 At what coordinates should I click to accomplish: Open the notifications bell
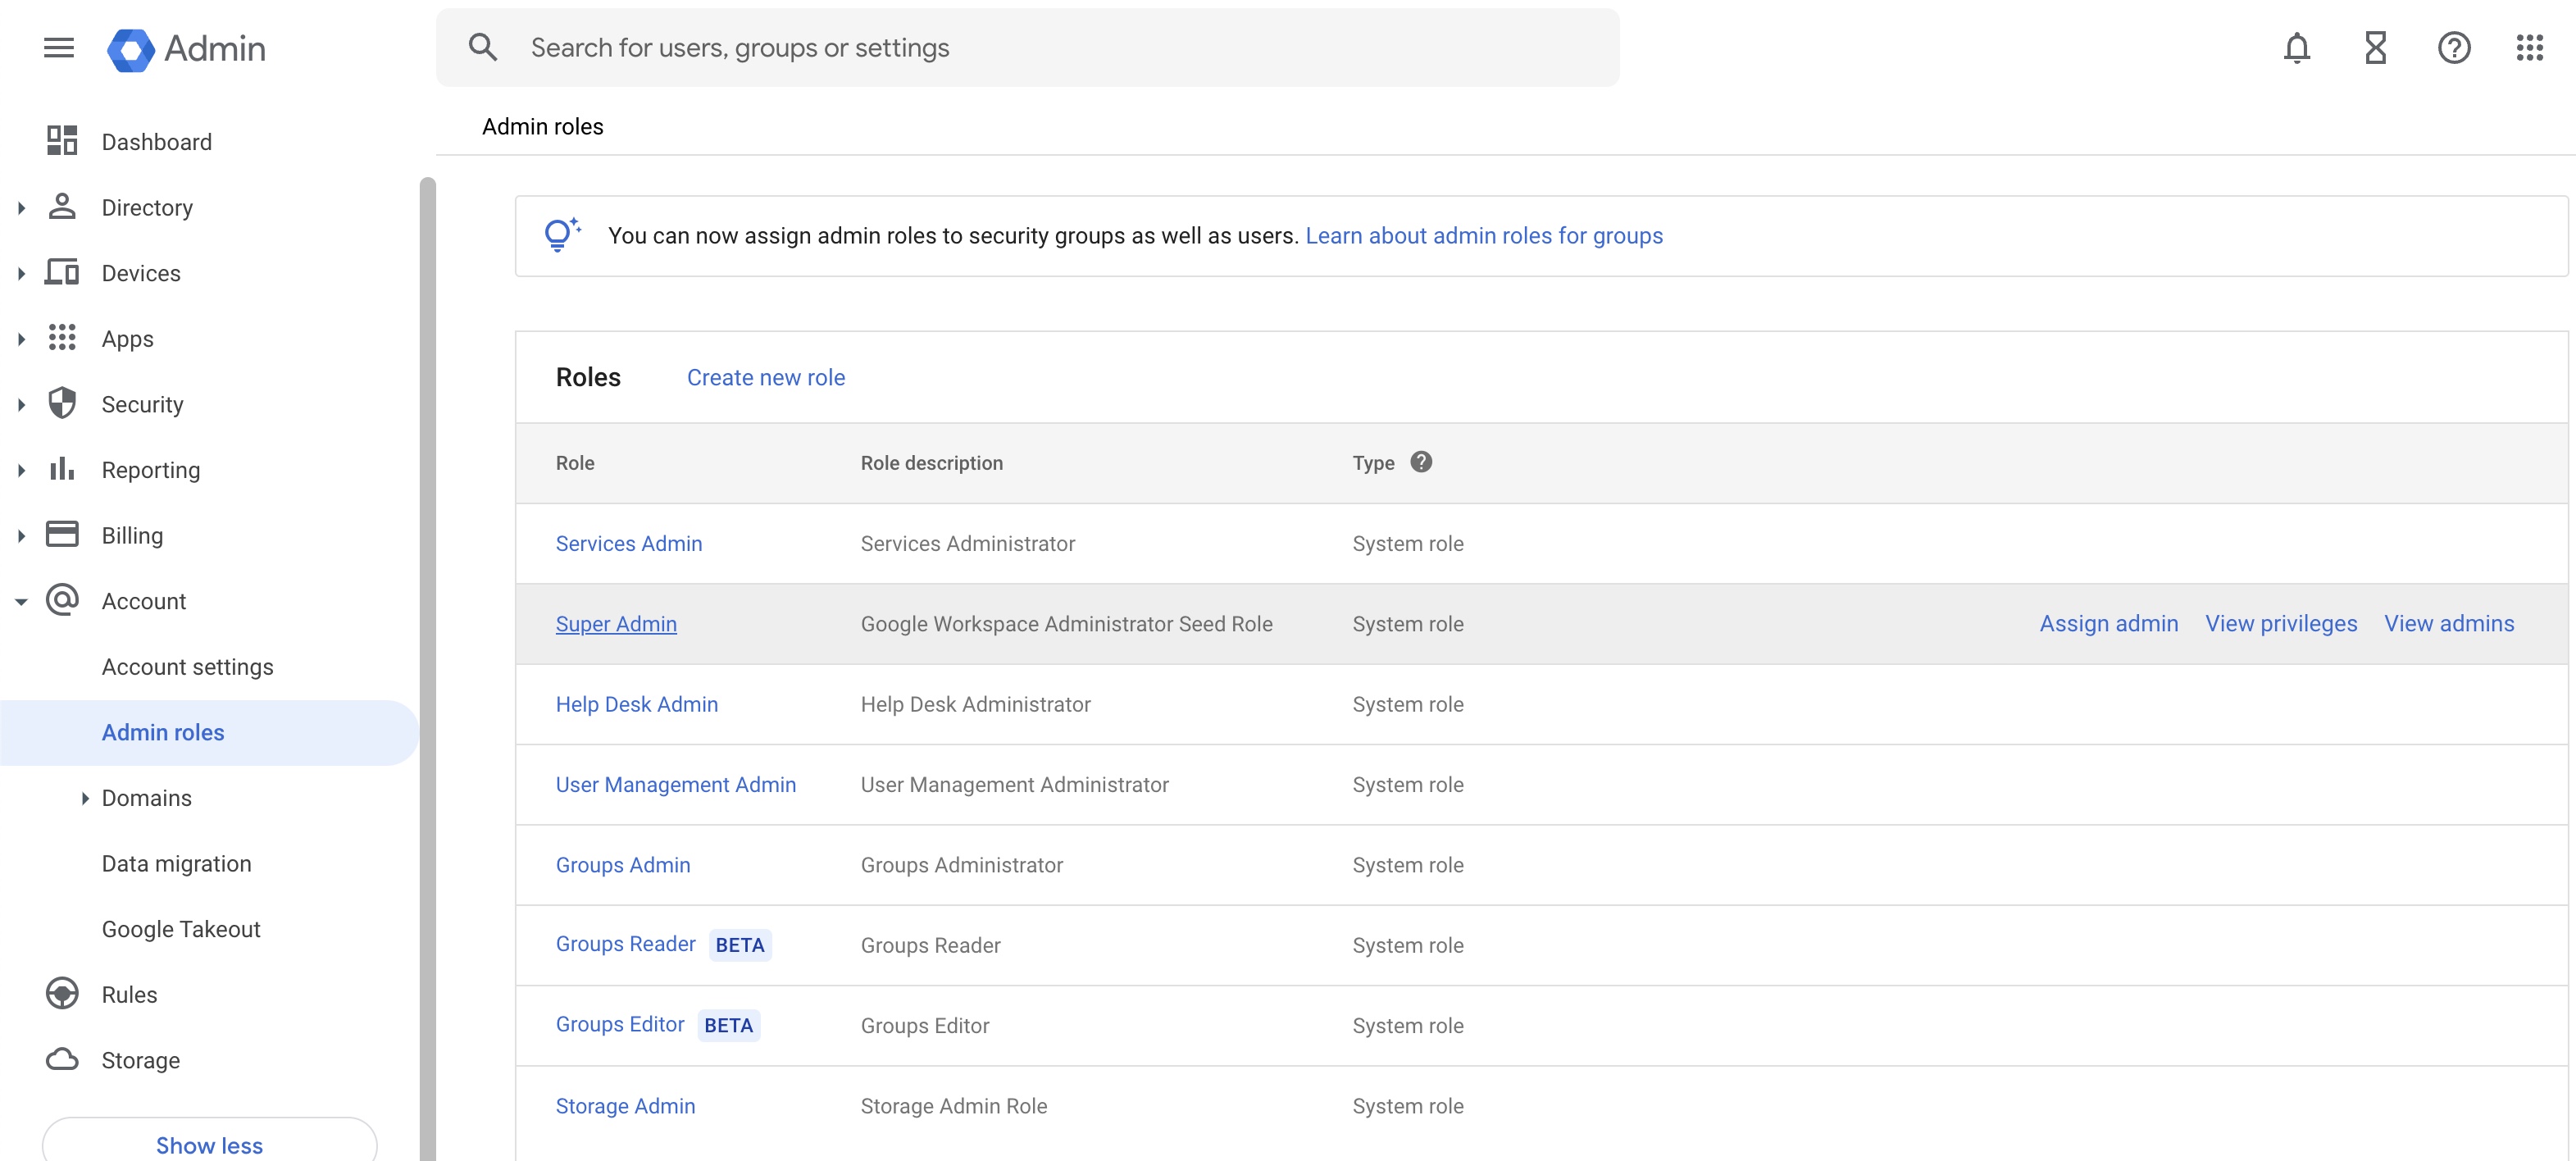[2297, 48]
